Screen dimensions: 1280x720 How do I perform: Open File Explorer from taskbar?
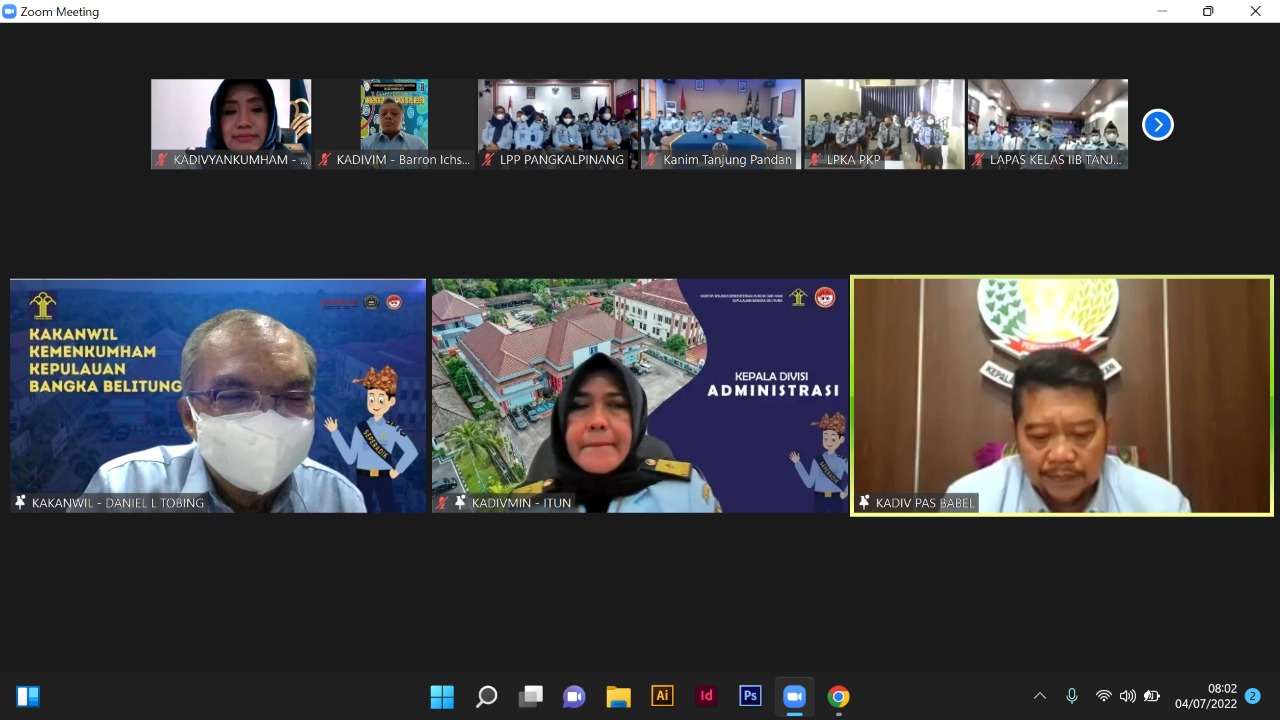[x=618, y=697]
